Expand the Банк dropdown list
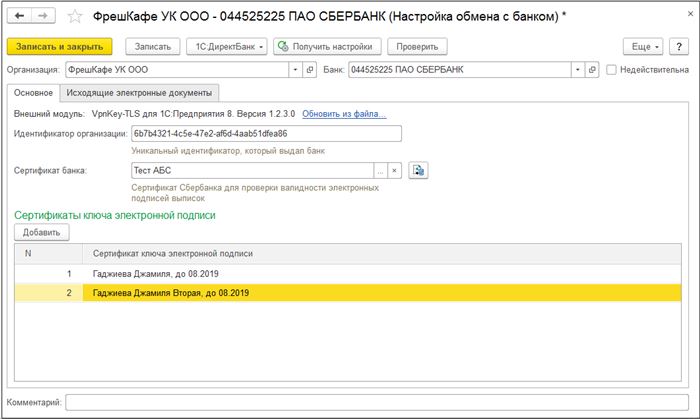 coord(578,70)
